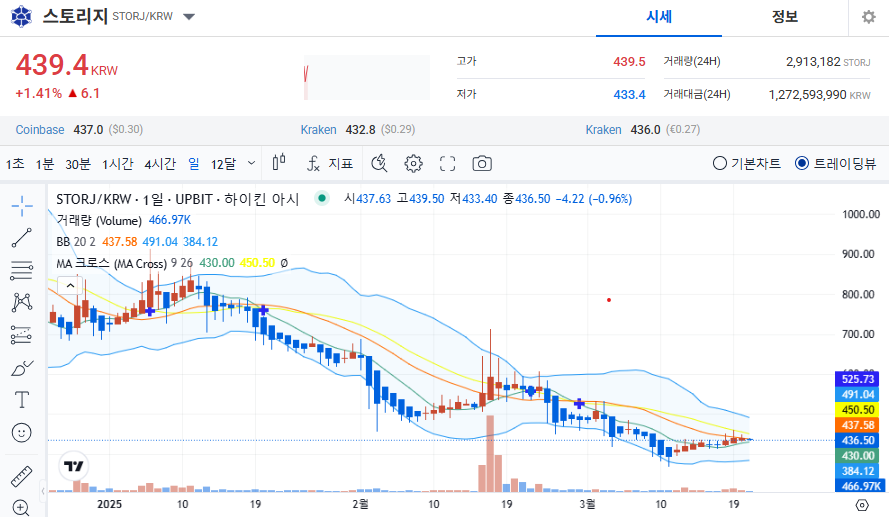Select the 12달 timeframe
Image resolution: width=889 pixels, height=517 pixels.
tap(223, 164)
